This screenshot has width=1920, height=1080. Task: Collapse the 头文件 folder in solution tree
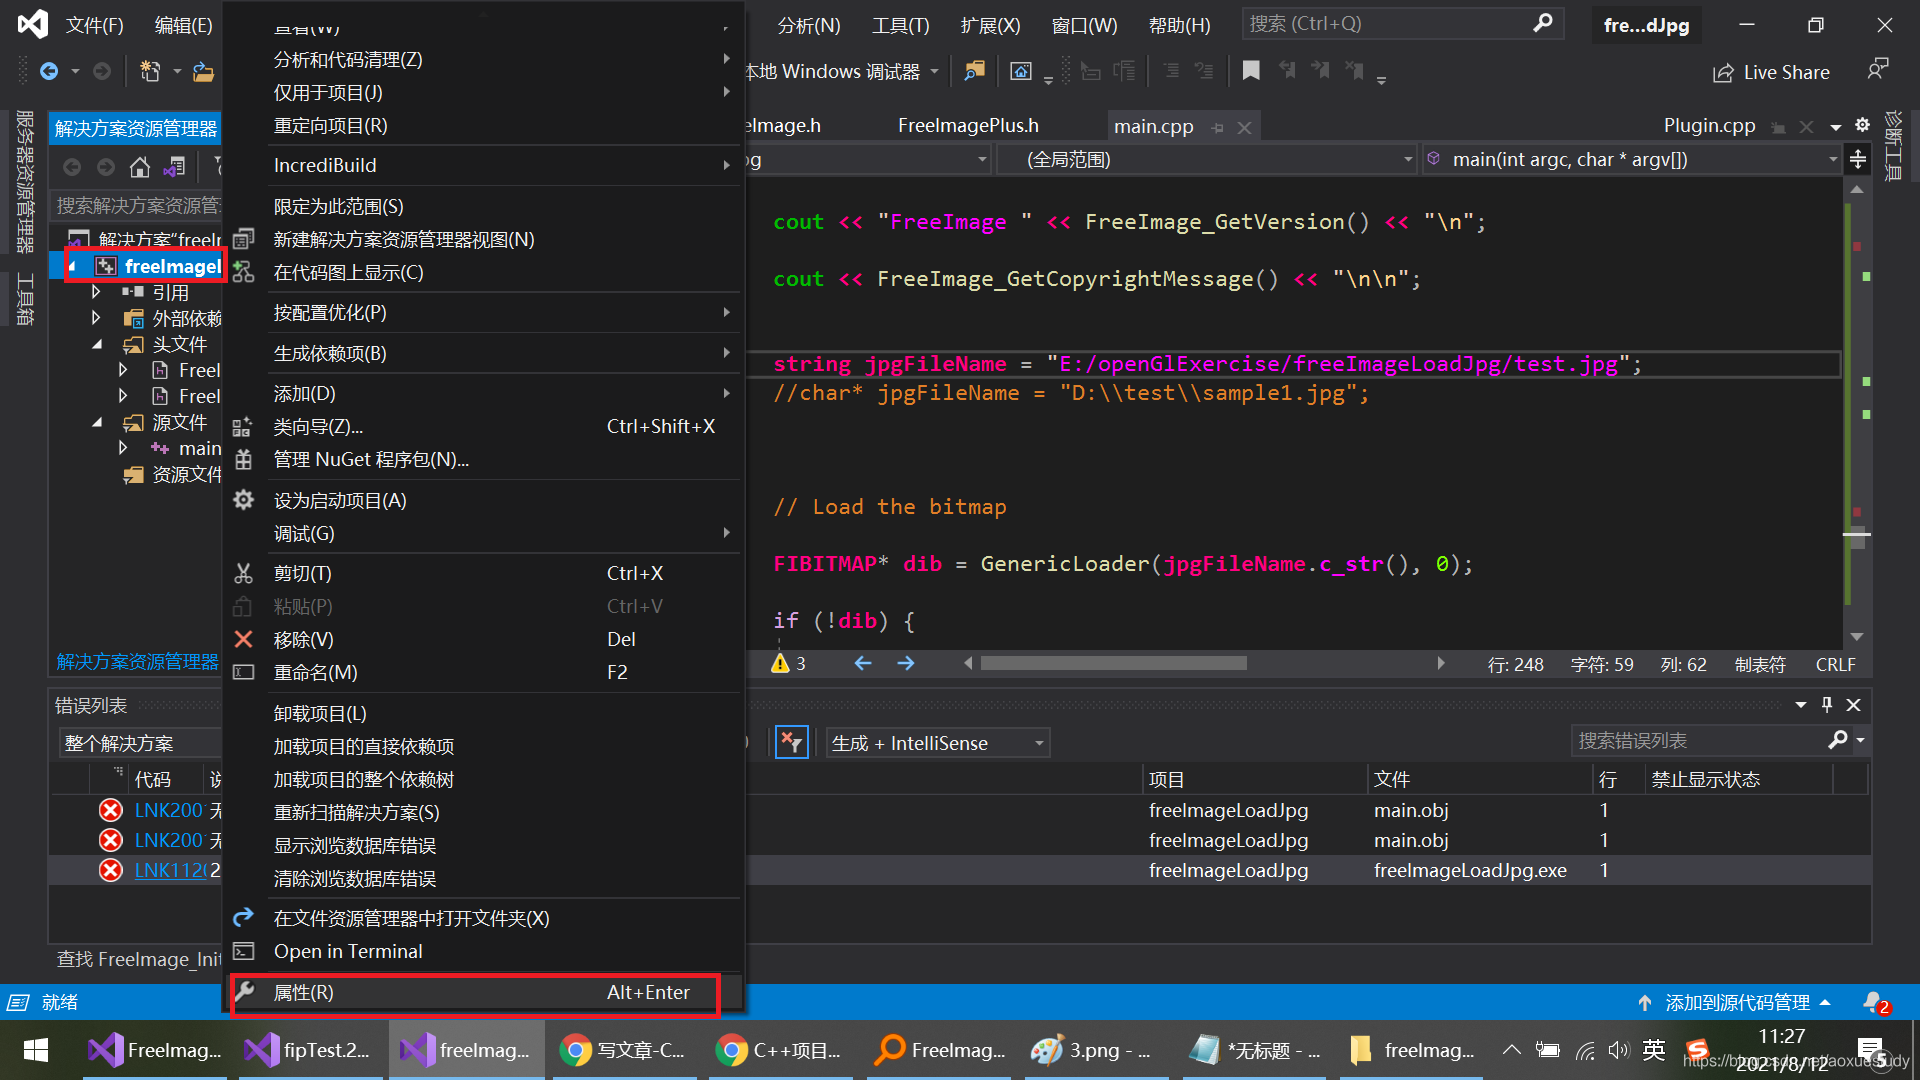click(x=97, y=345)
